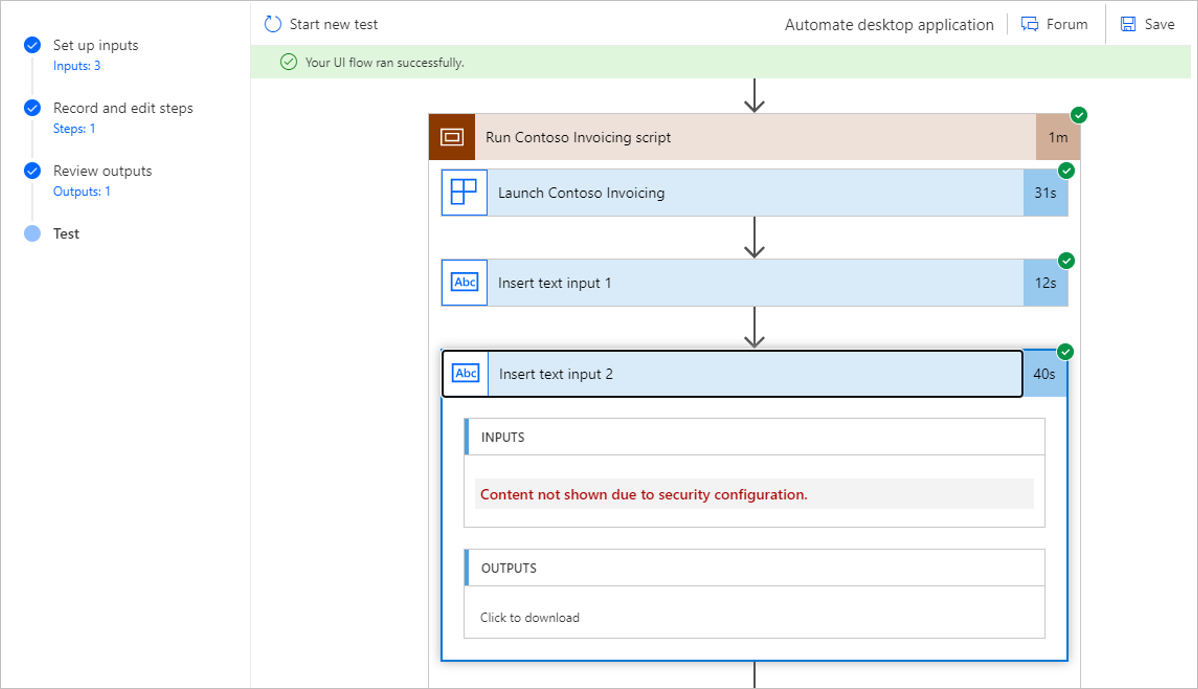Click the Abc icon of Insert text input 1
This screenshot has width=1198, height=689.
click(465, 283)
